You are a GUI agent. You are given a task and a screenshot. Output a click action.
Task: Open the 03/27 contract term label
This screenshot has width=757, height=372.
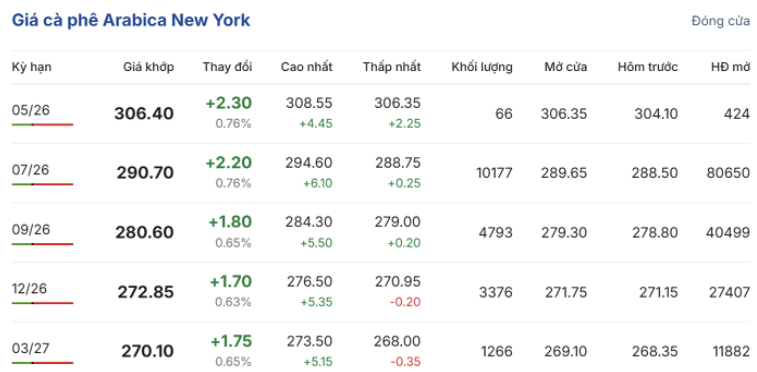pyautogui.click(x=31, y=348)
